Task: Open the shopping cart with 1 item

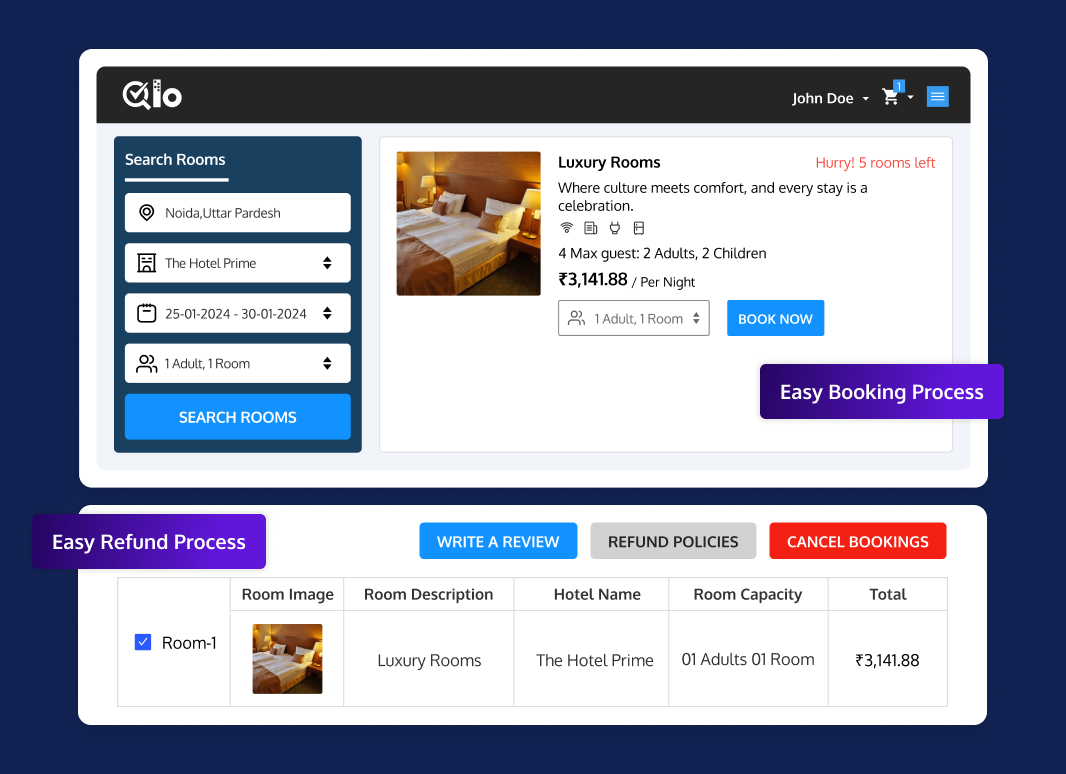Action: (889, 97)
